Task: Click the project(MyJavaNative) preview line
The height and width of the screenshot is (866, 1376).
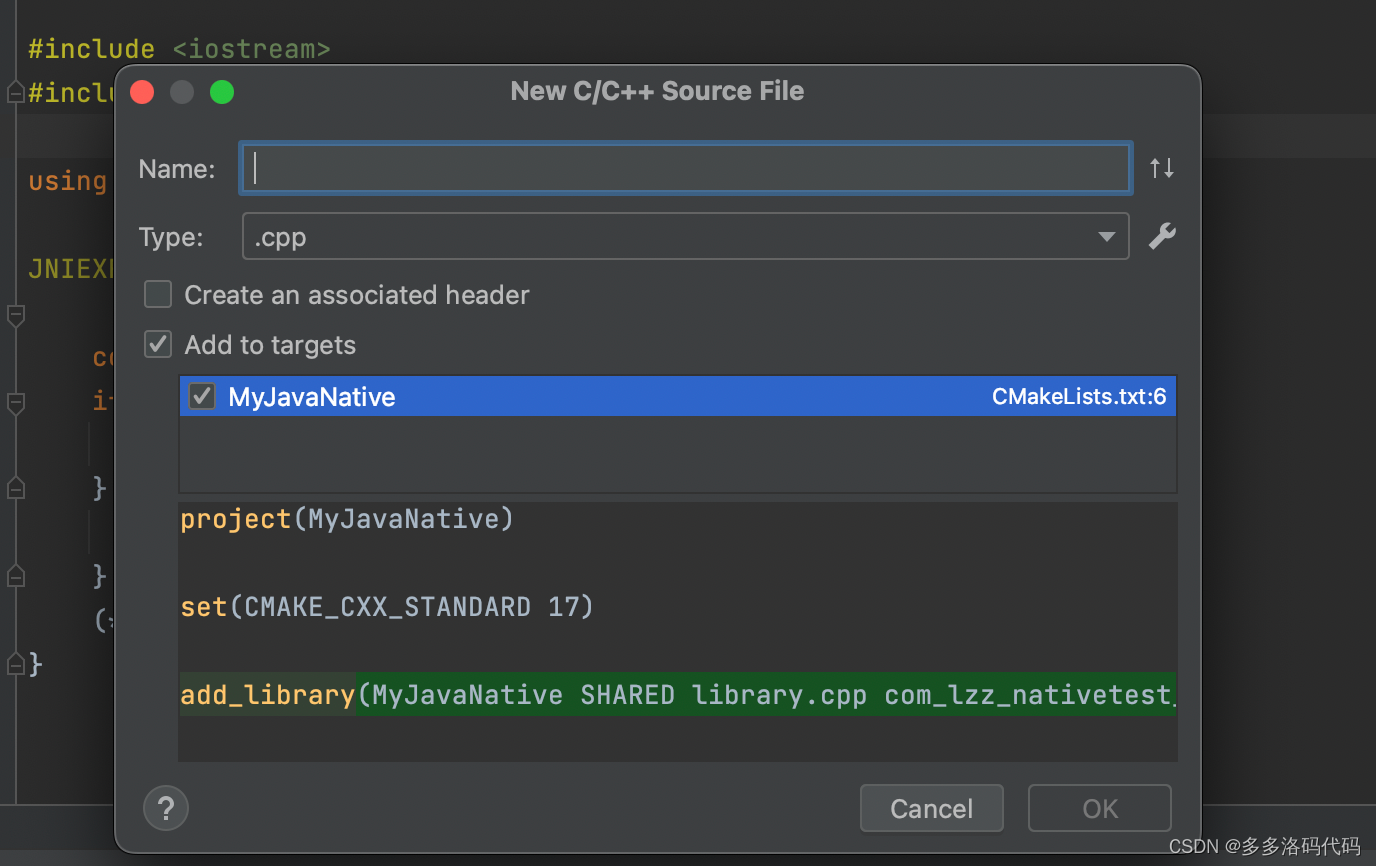Action: point(347,519)
